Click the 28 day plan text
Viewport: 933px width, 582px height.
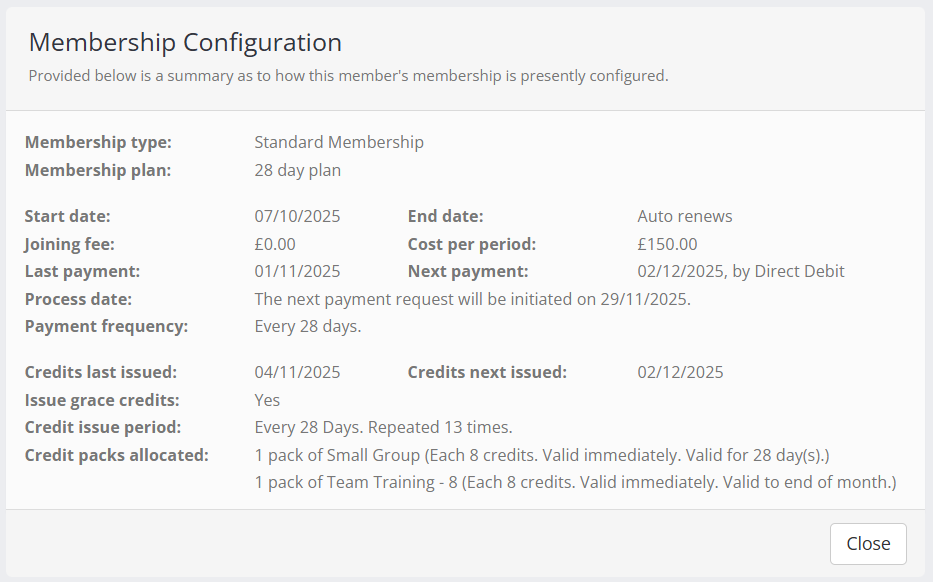pyautogui.click(x=298, y=170)
